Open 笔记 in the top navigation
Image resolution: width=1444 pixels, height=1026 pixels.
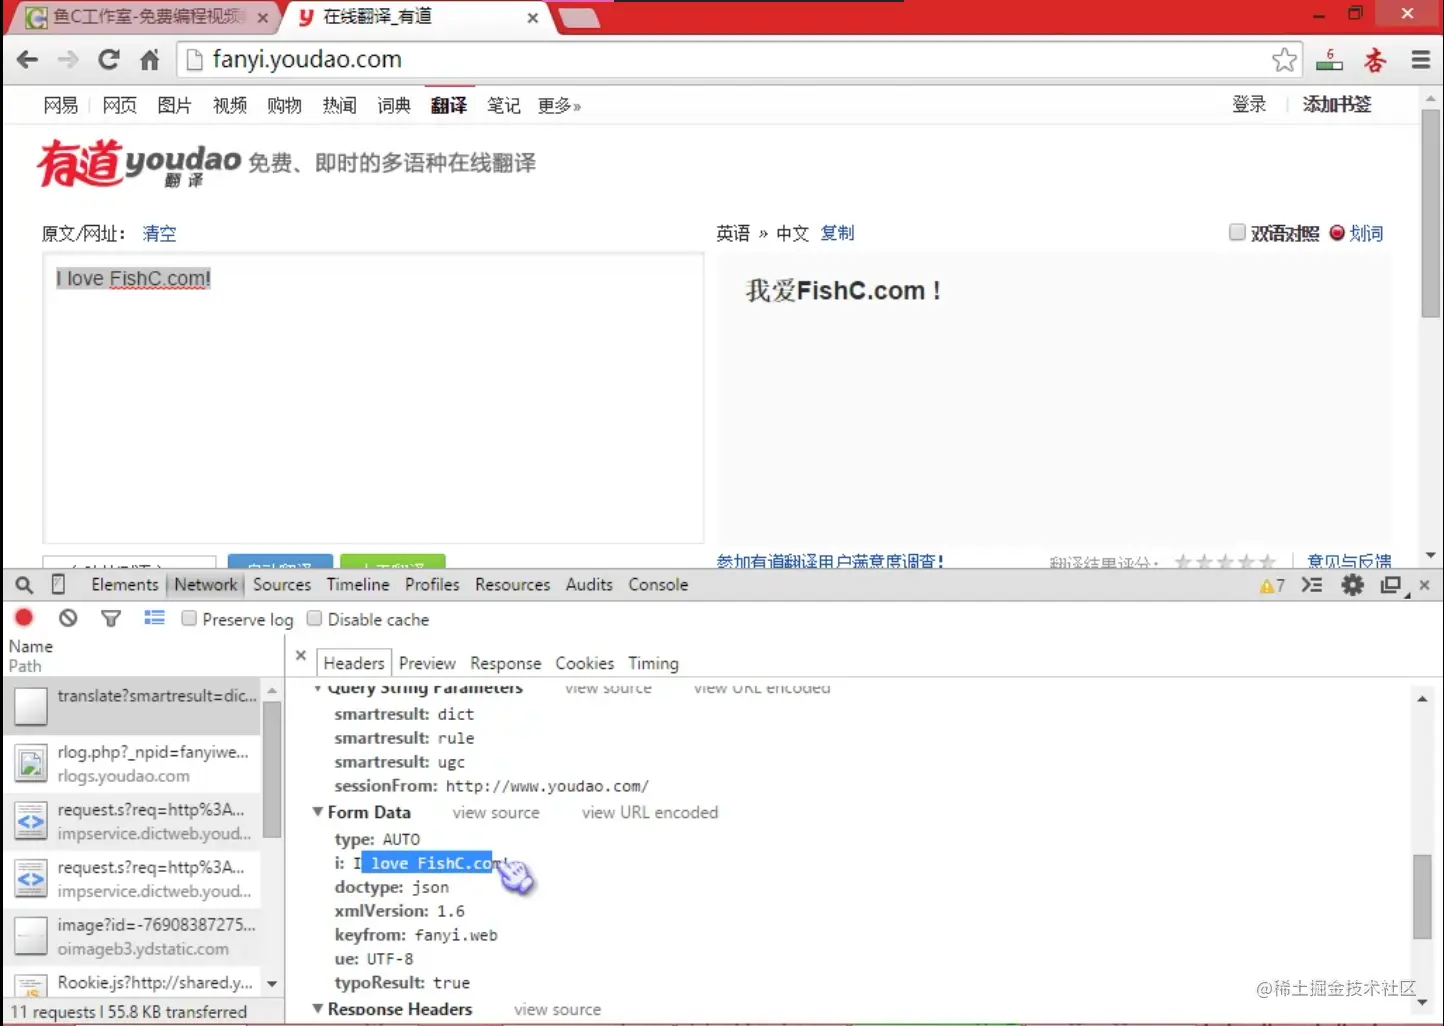click(x=504, y=105)
